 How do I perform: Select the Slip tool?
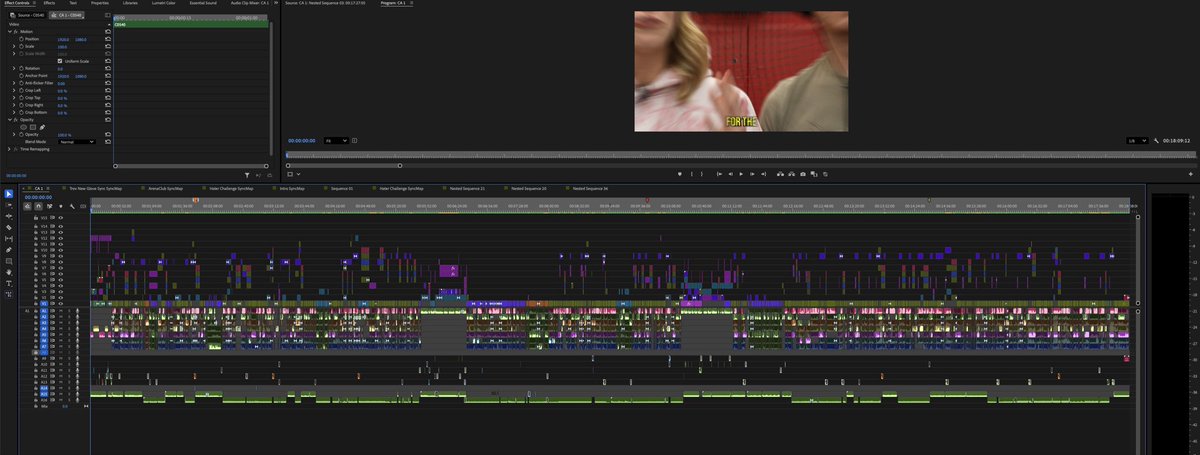[9, 239]
